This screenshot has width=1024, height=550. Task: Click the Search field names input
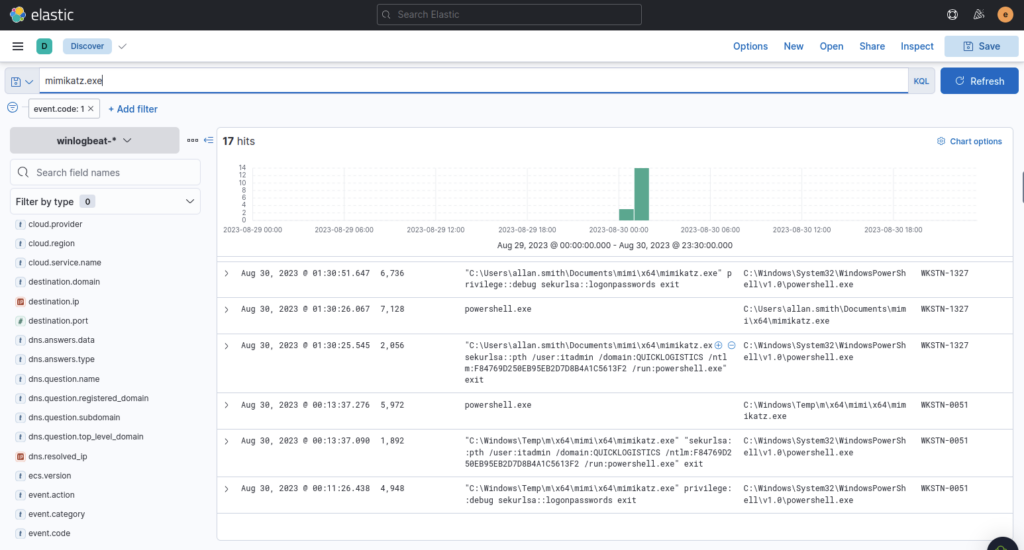pos(105,172)
